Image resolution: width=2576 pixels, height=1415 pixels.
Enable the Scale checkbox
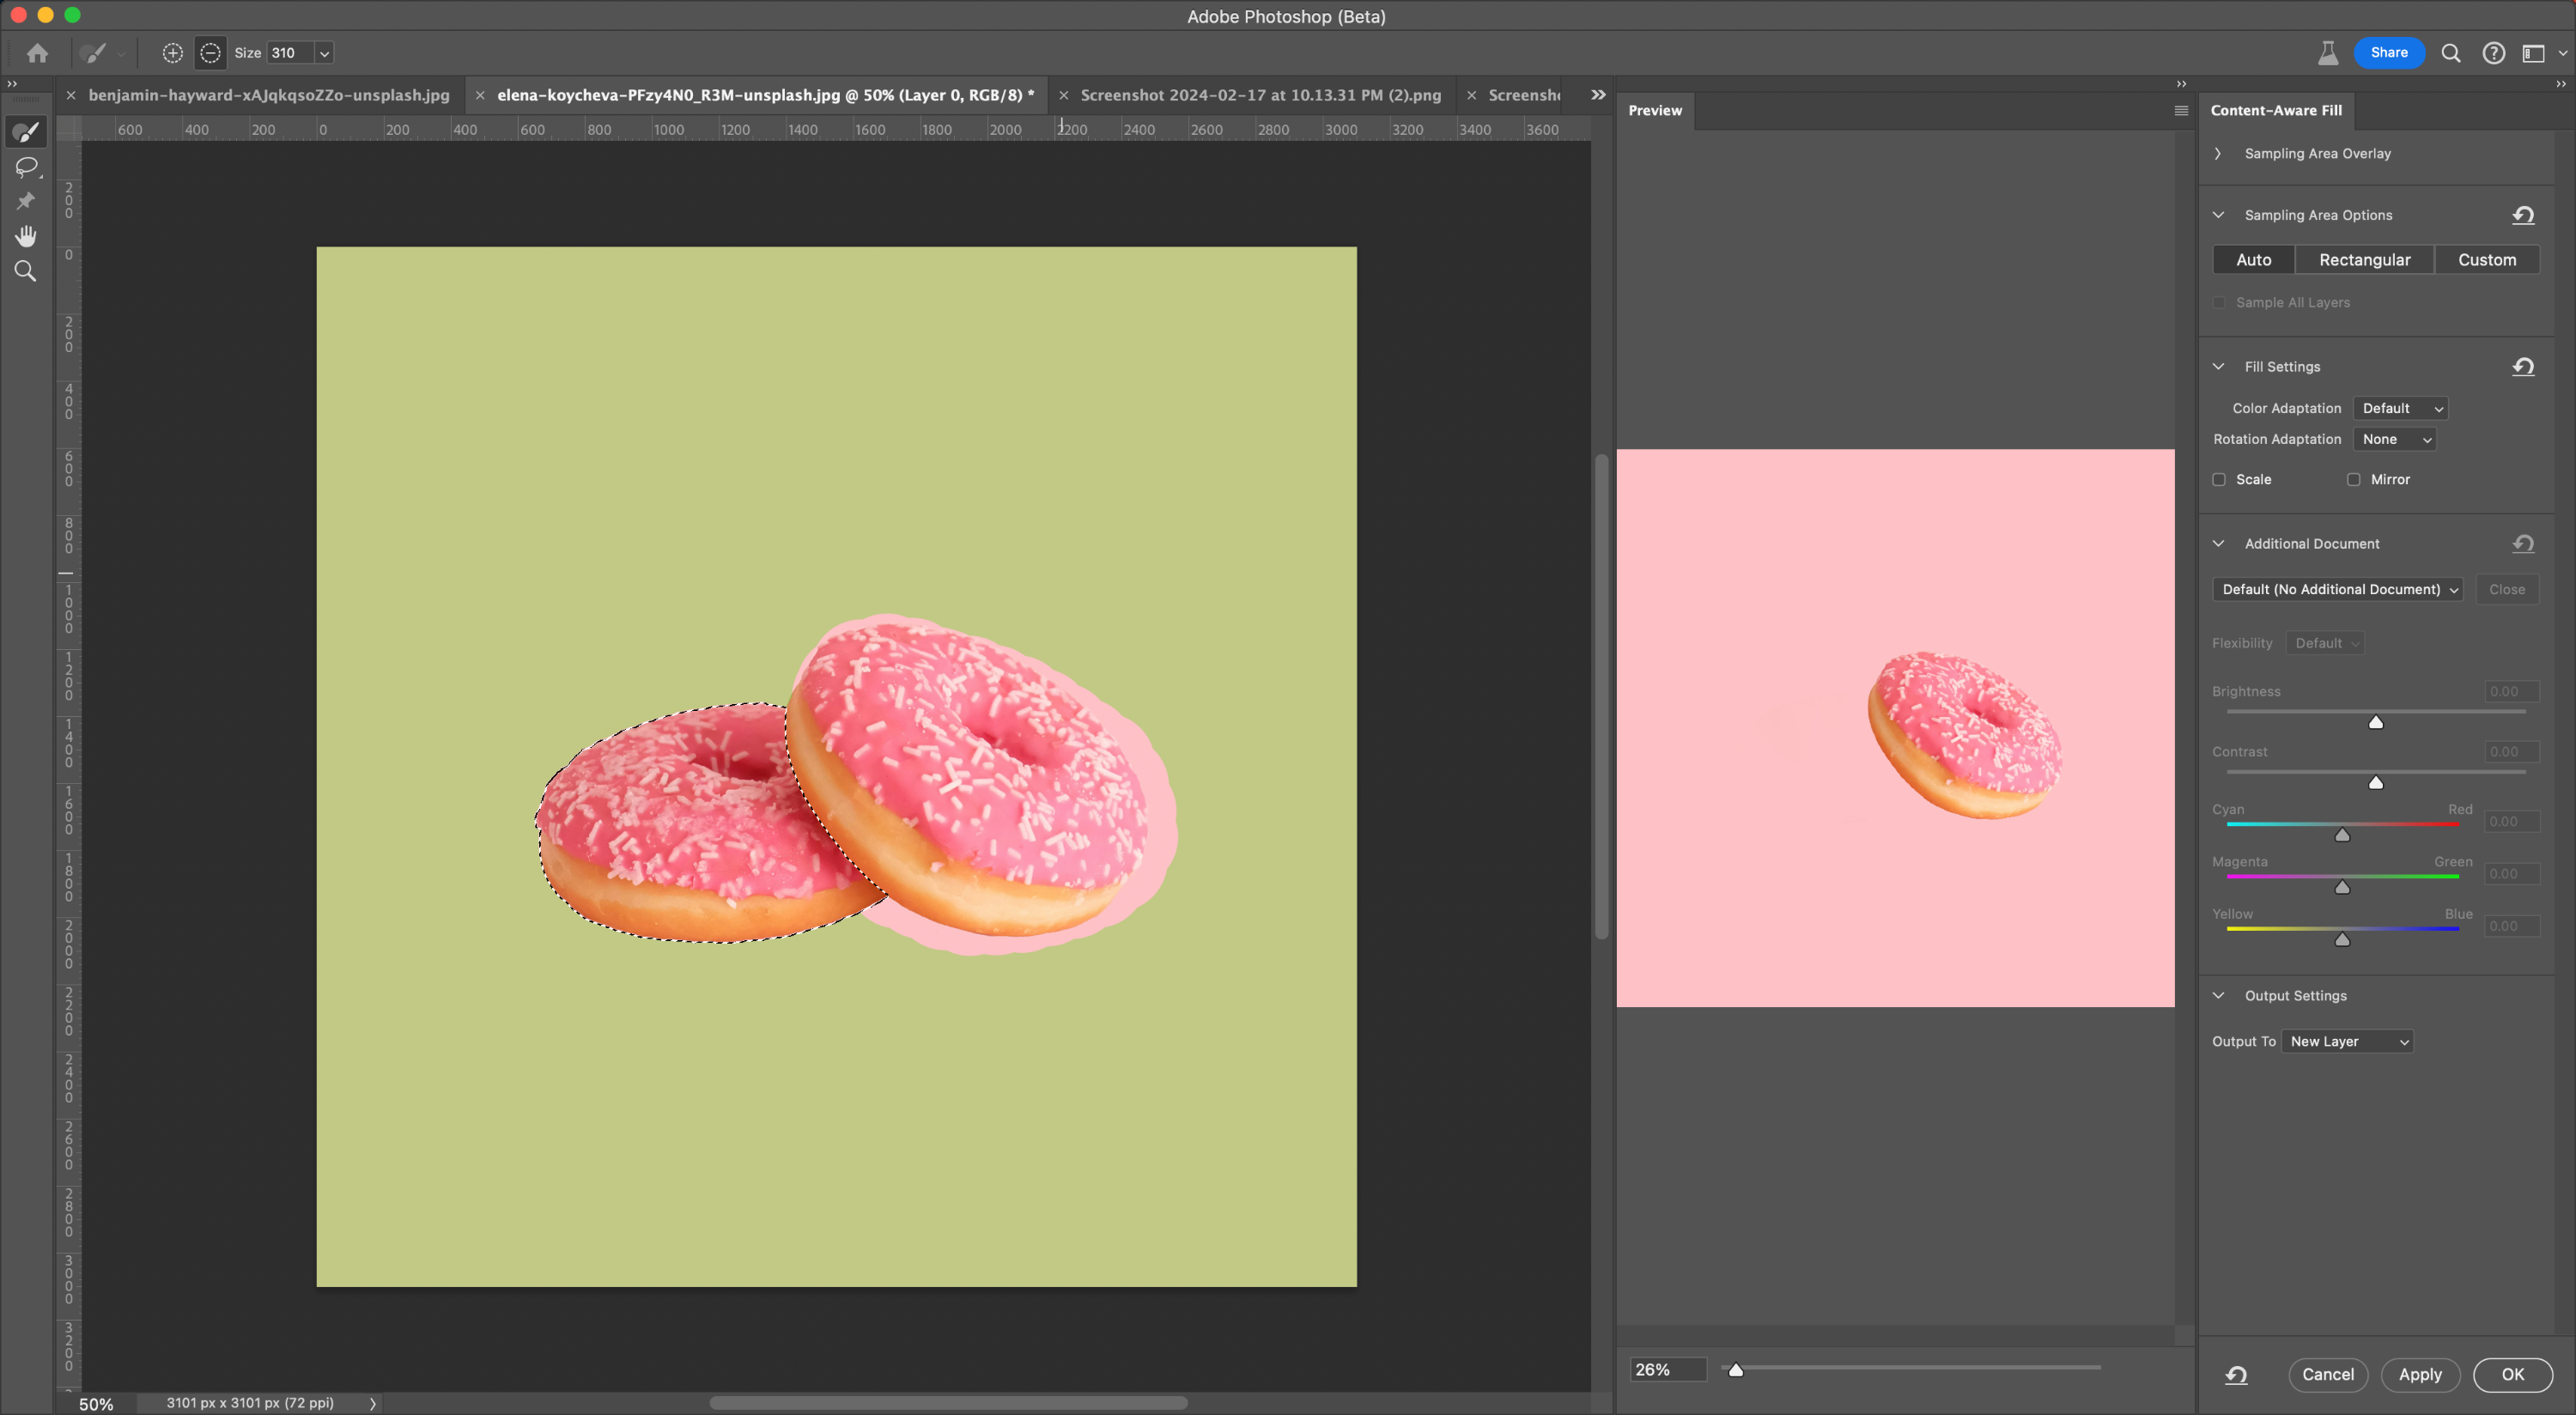tap(2219, 480)
